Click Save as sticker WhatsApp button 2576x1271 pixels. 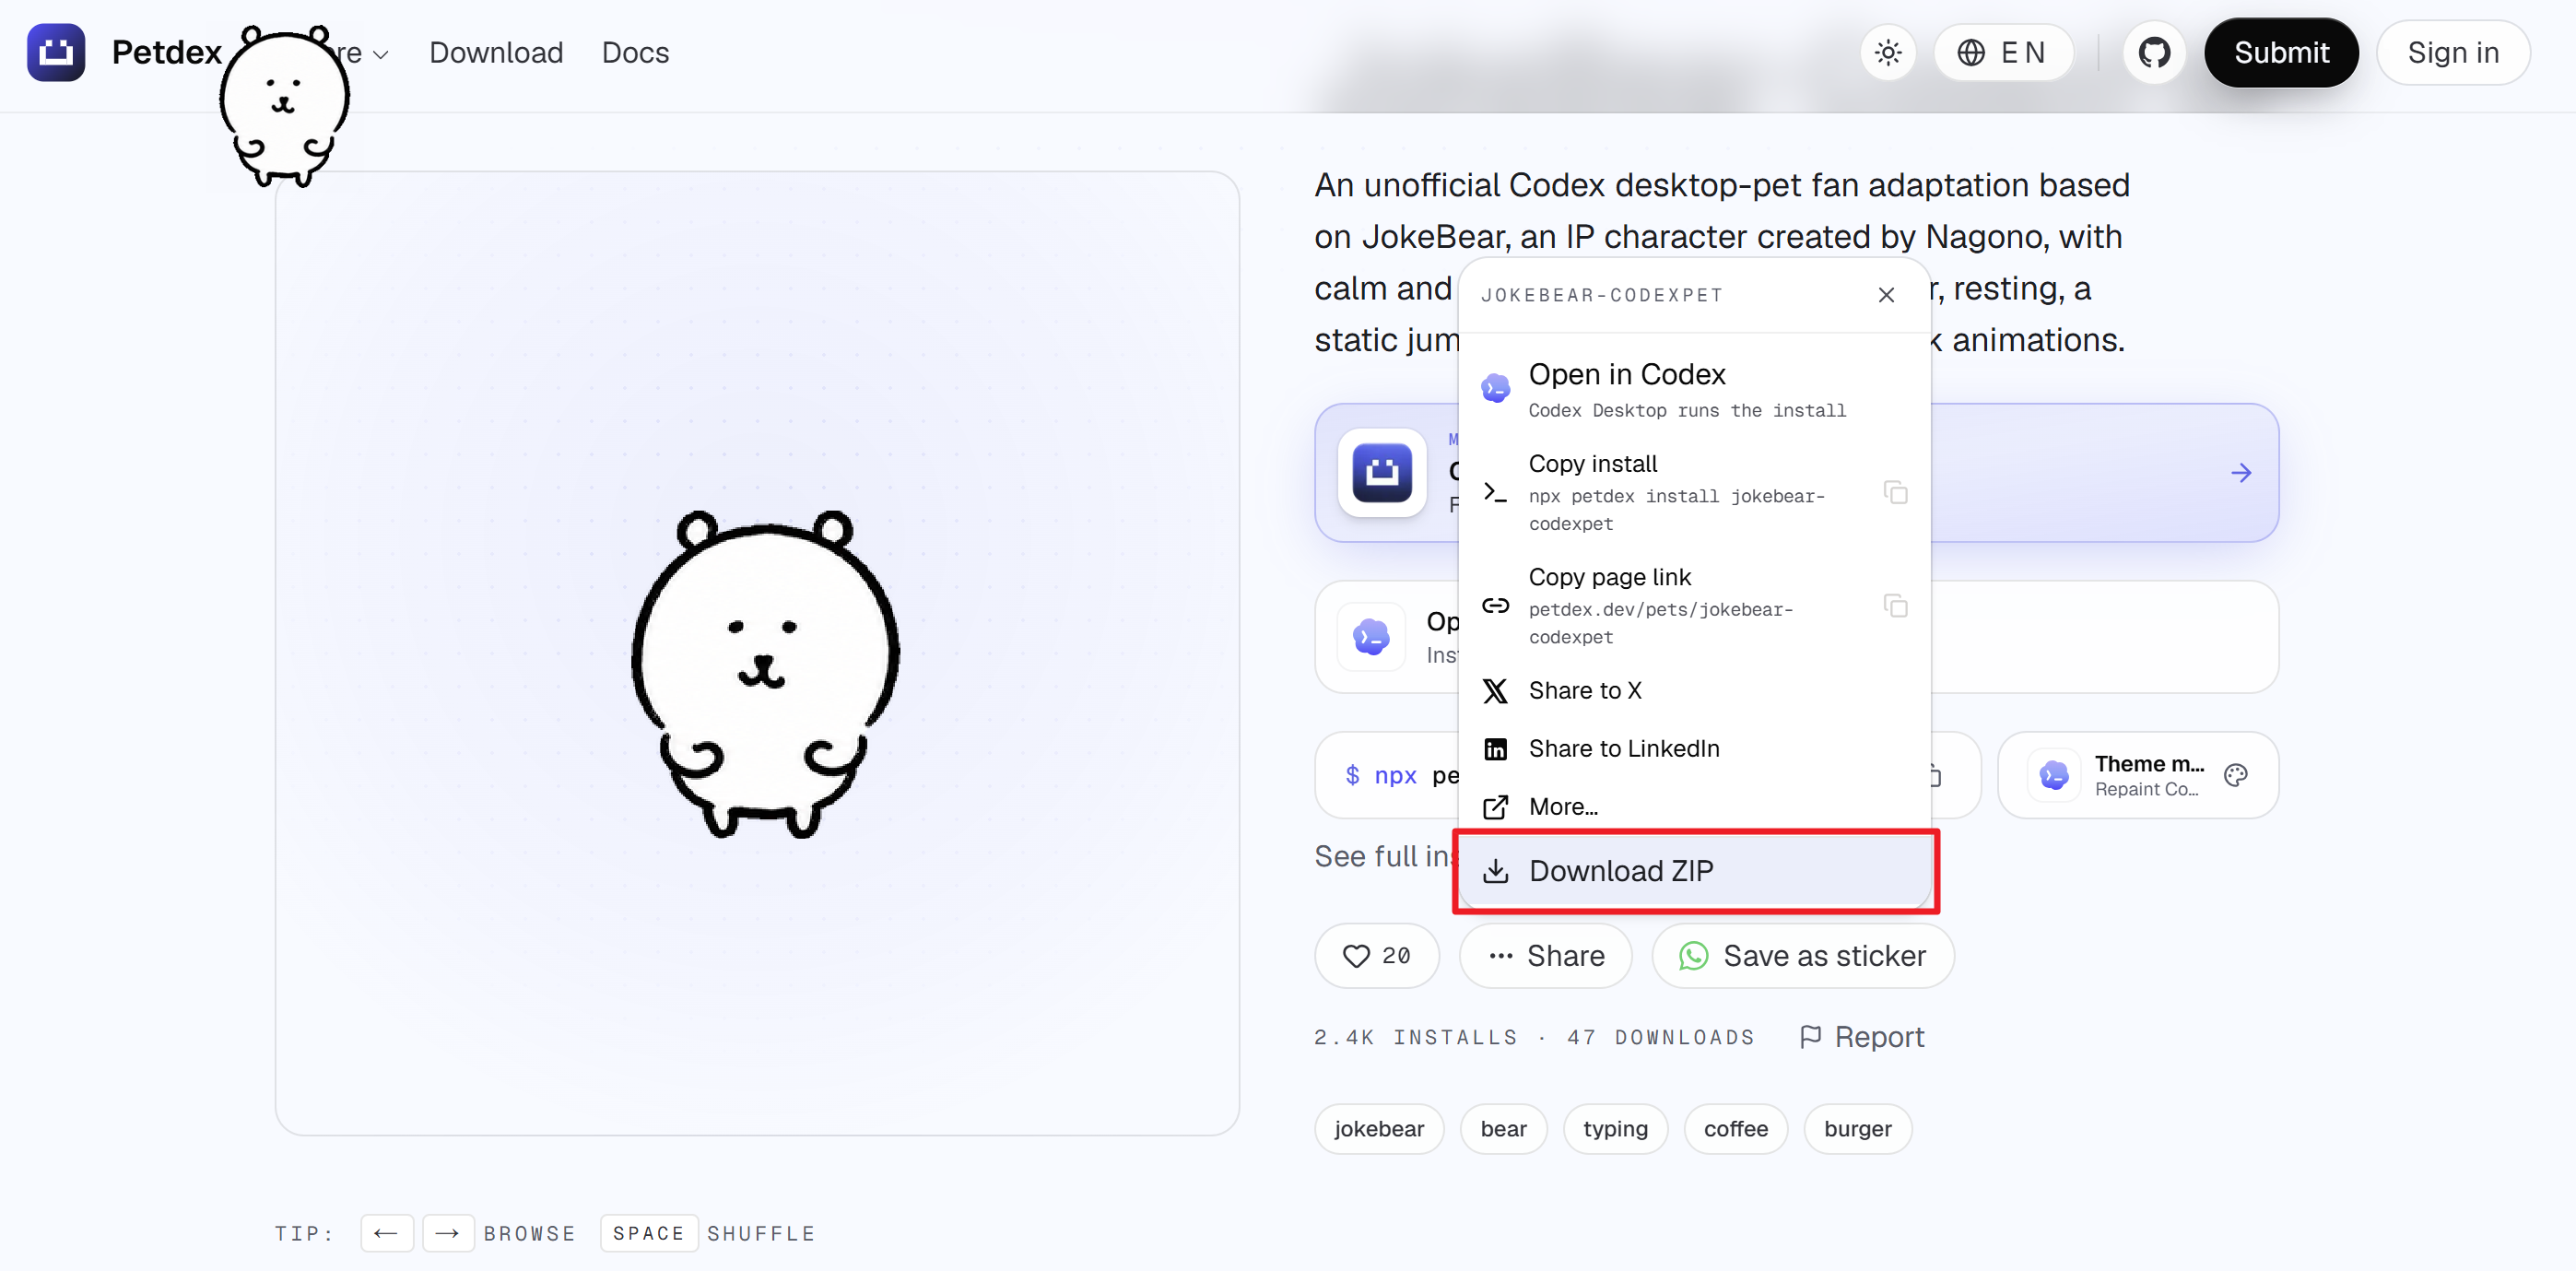tap(1802, 956)
